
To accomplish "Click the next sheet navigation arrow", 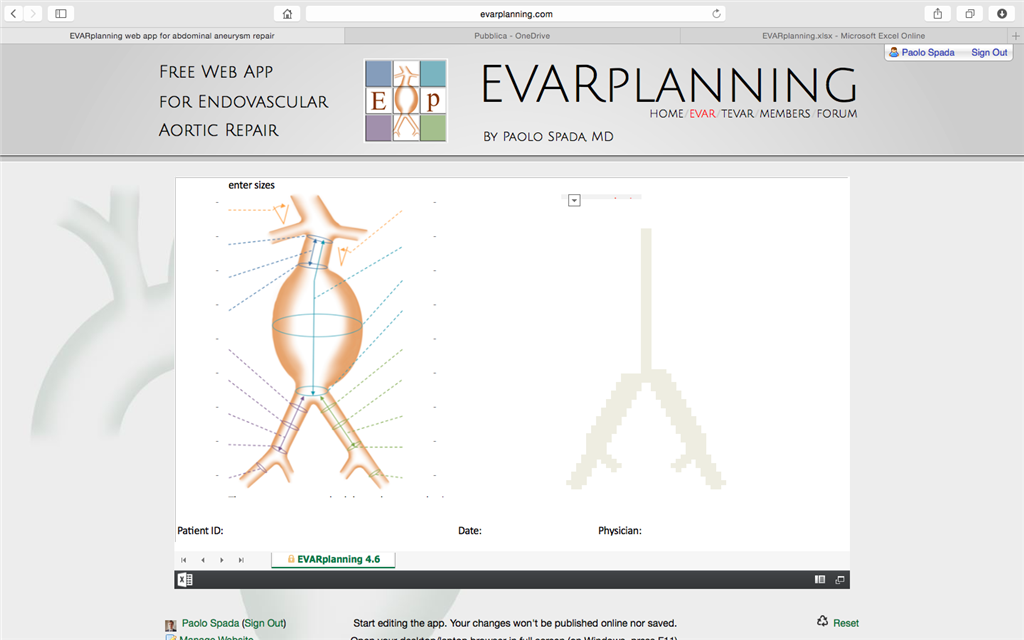I will click(x=221, y=560).
